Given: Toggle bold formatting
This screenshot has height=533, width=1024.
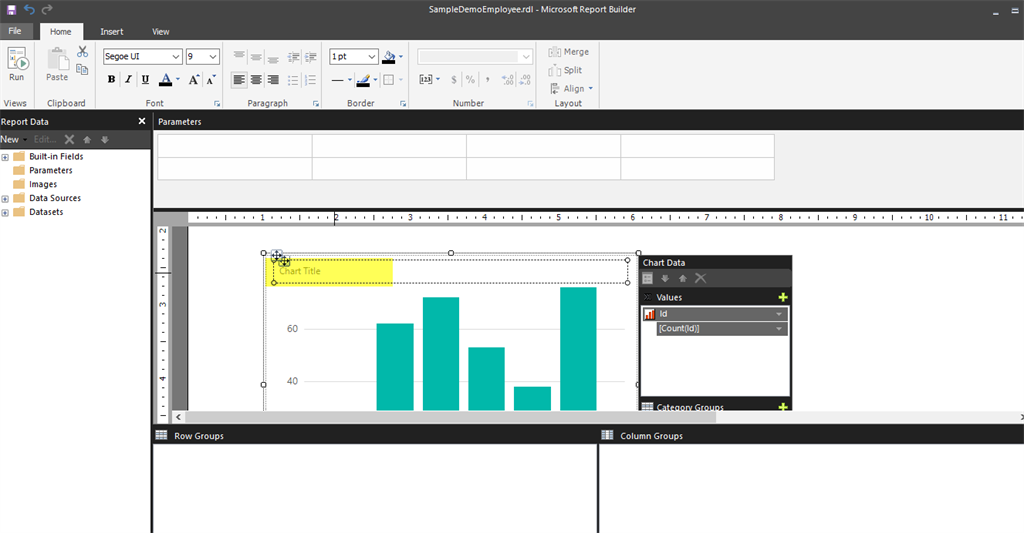Looking at the screenshot, I should tap(111, 80).
